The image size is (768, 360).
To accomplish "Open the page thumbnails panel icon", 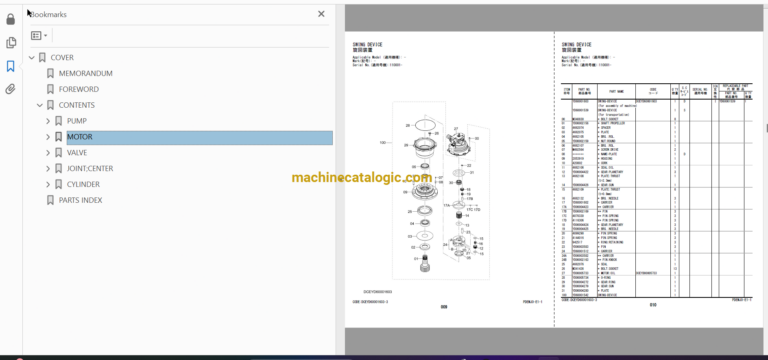I will click(10, 43).
